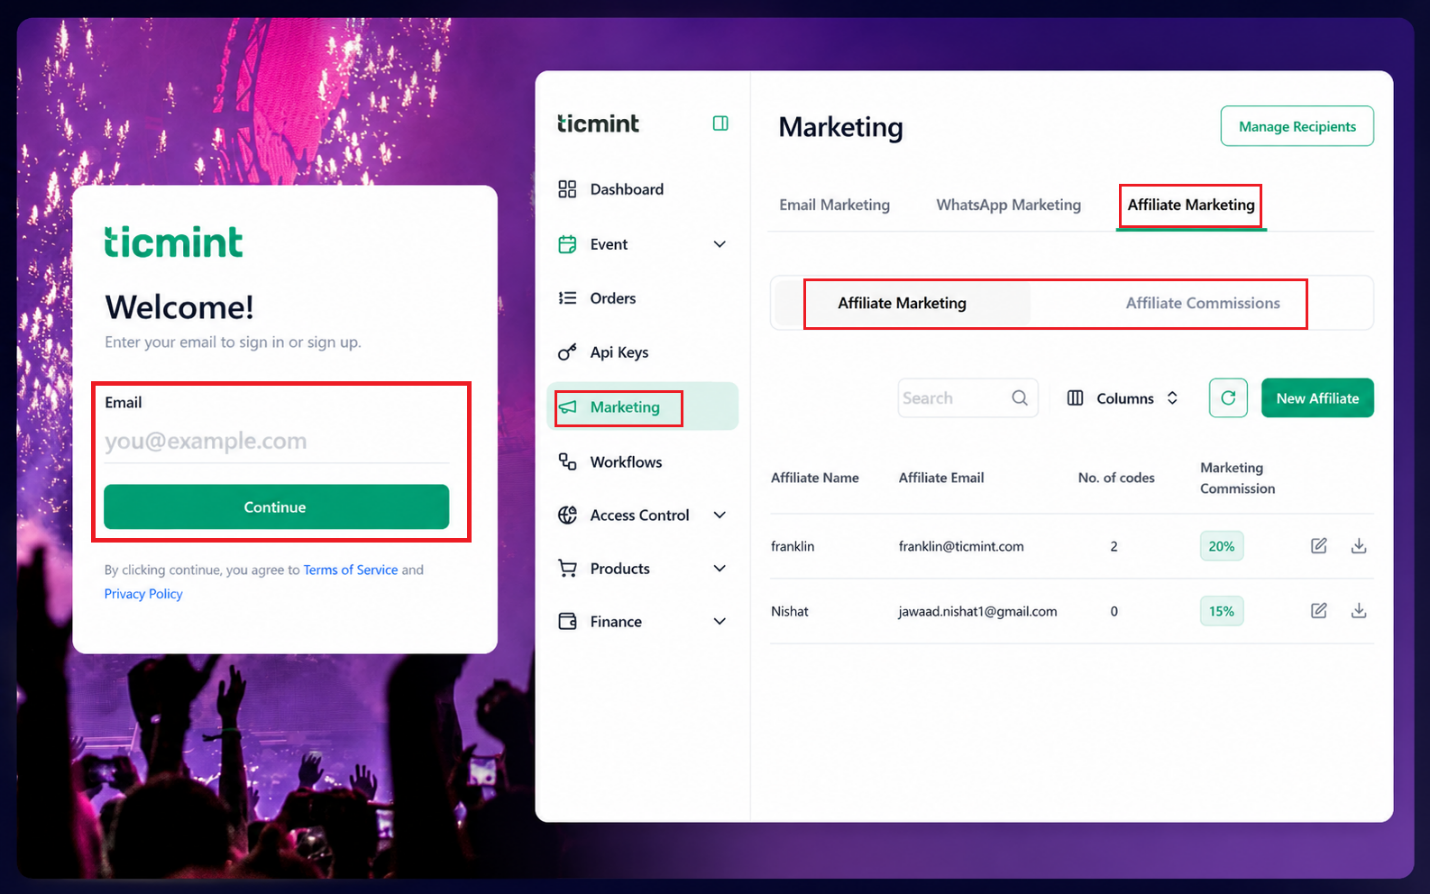Click the Api Keys key icon
Viewport: 1430px width, 894px height.
click(567, 352)
